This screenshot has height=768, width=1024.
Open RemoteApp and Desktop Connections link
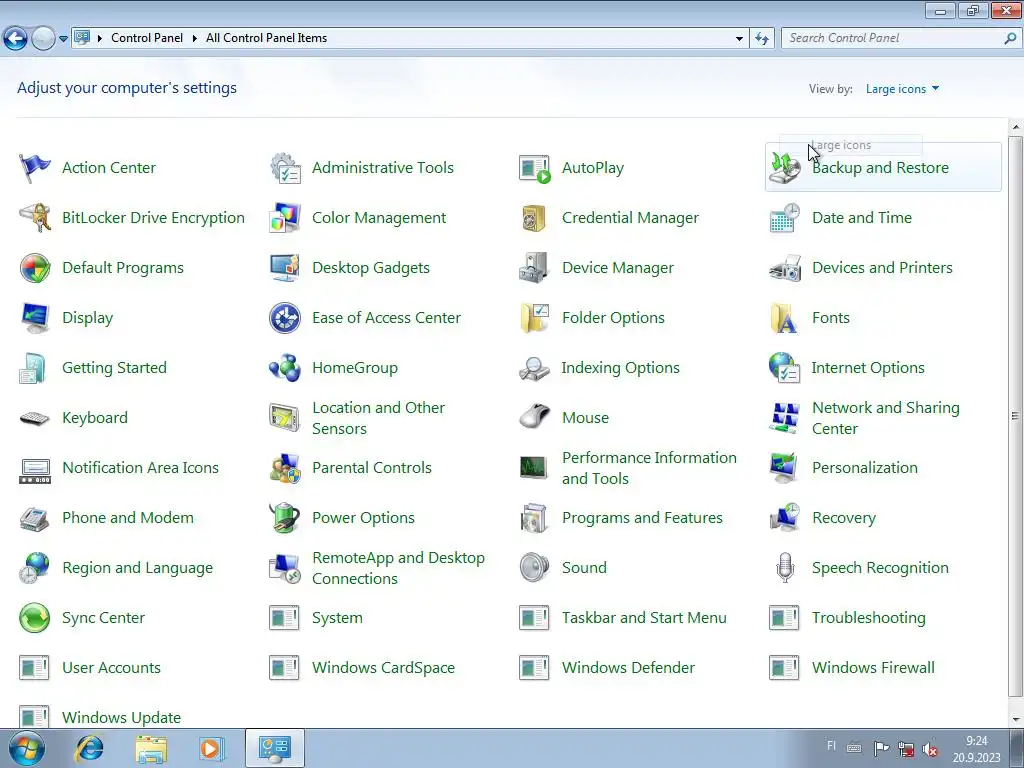pyautogui.click(x=398, y=568)
